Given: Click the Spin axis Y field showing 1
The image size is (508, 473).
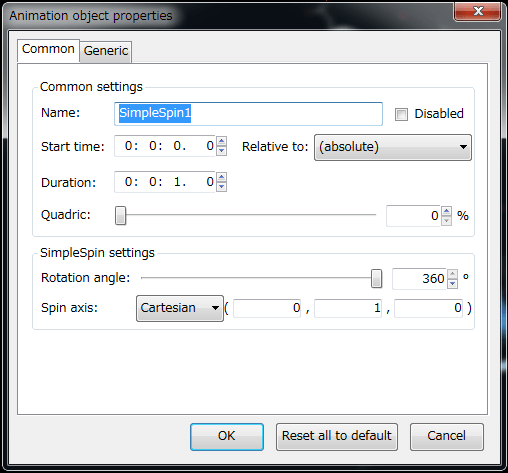Looking at the screenshot, I should pyautogui.click(x=348, y=308).
